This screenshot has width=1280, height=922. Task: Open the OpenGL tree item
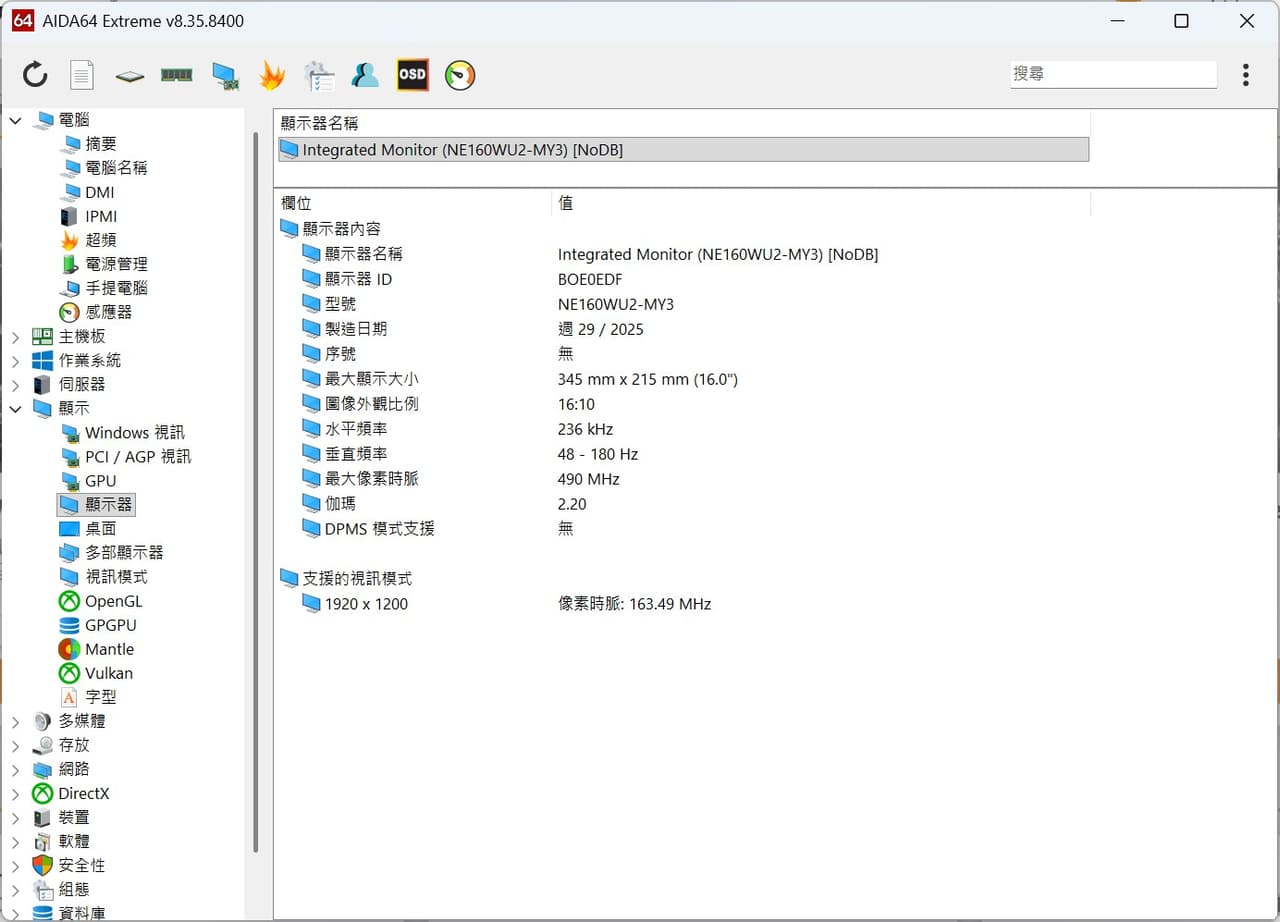114,601
